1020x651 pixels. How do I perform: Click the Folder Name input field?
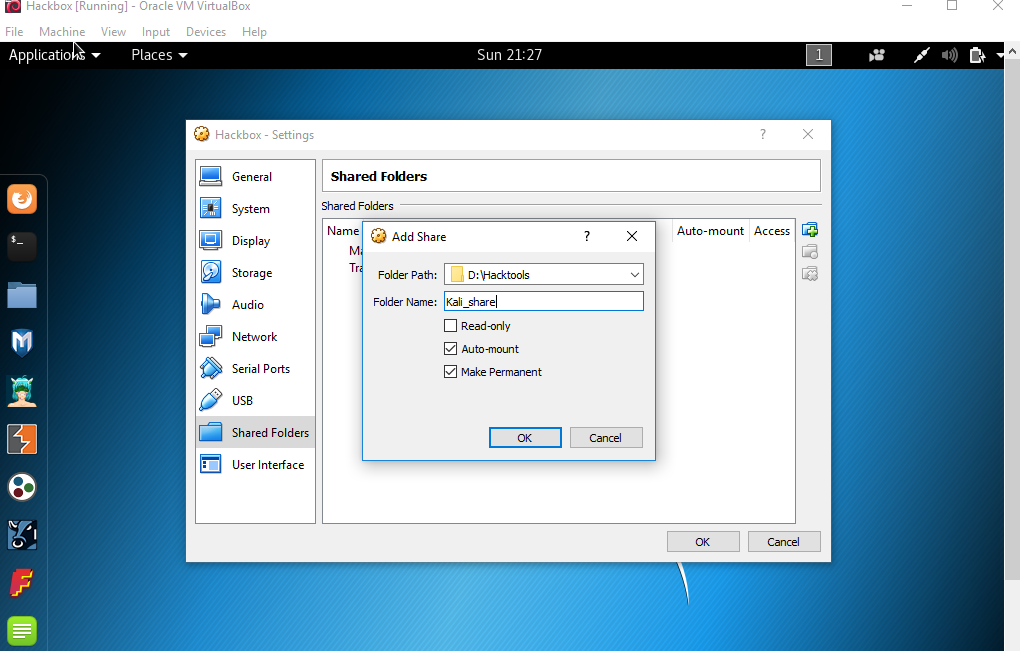pos(544,301)
